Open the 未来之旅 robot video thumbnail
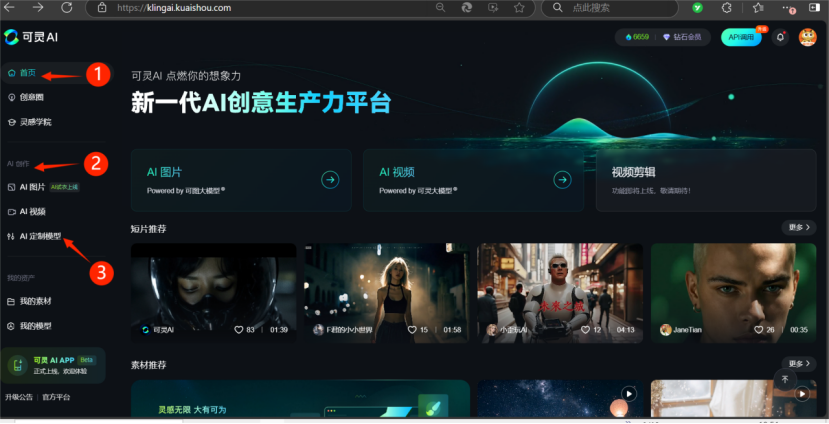The width and height of the screenshot is (829, 424). pyautogui.click(x=560, y=293)
